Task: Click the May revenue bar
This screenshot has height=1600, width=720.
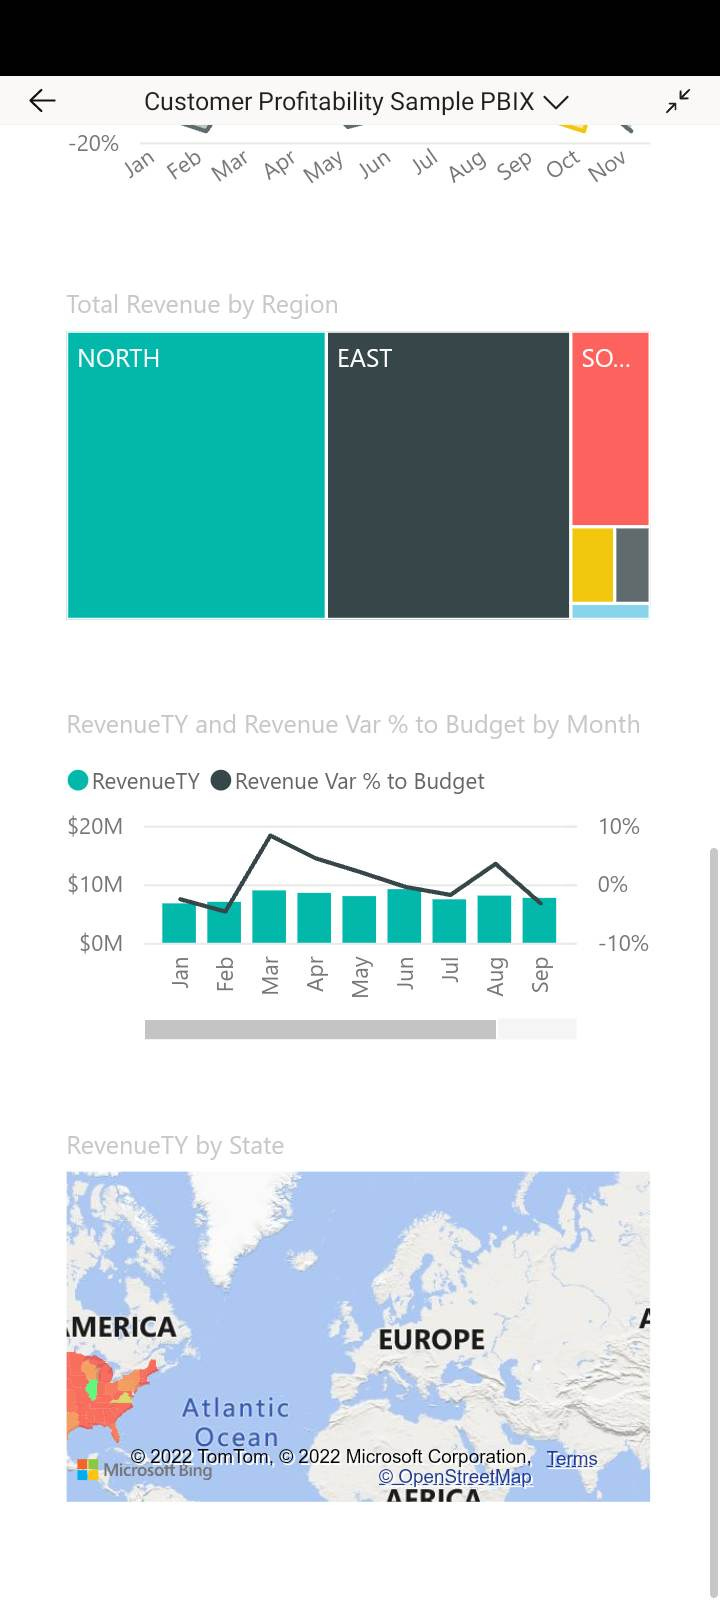Action: 359,919
